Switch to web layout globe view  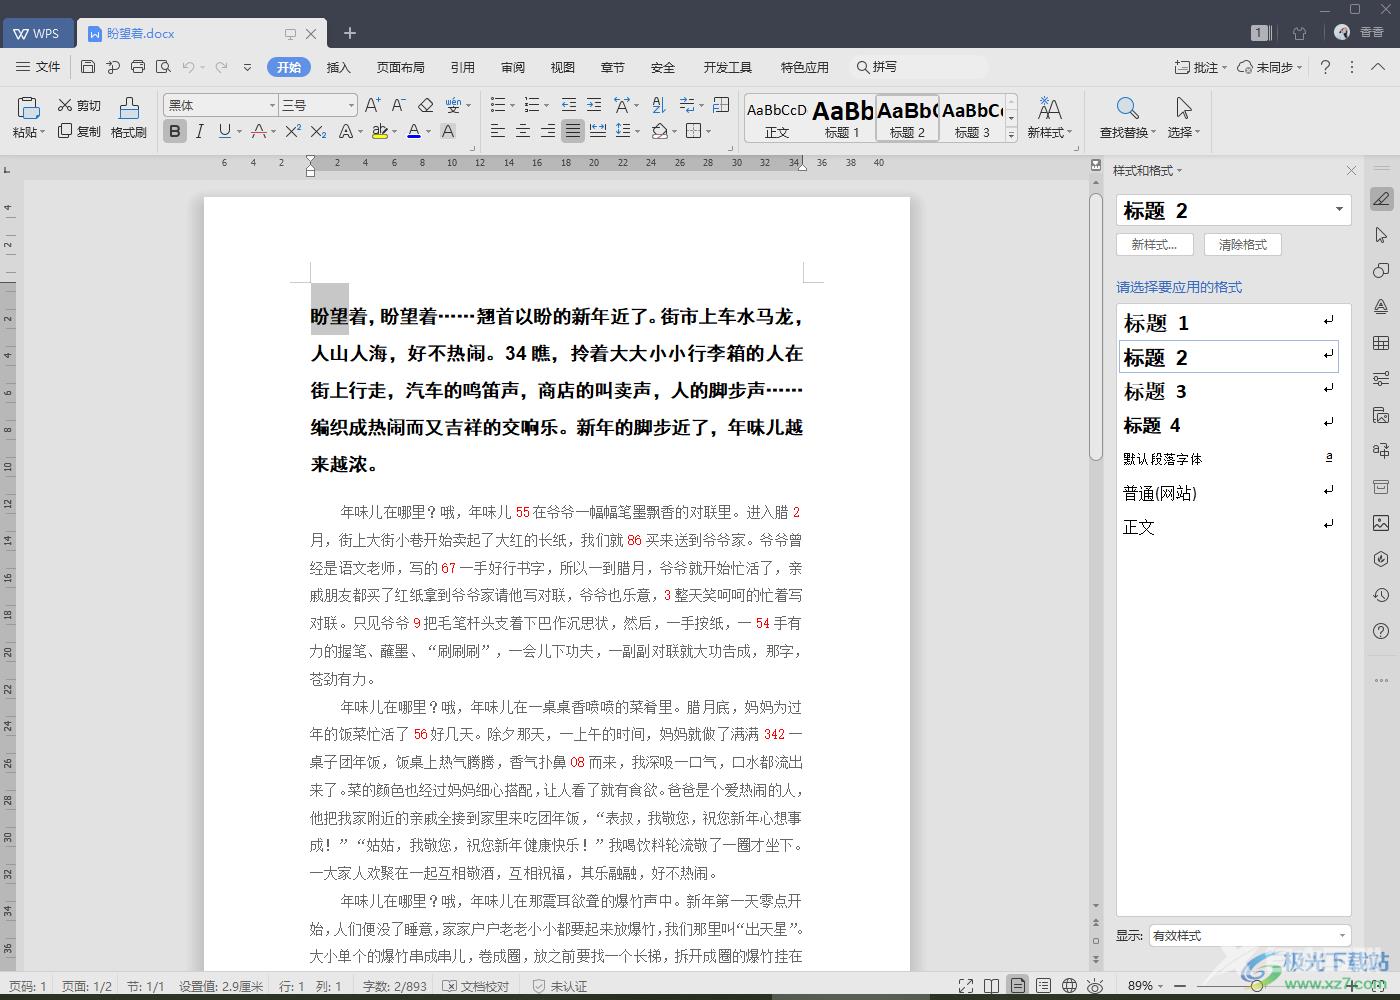pyautogui.click(x=1069, y=986)
